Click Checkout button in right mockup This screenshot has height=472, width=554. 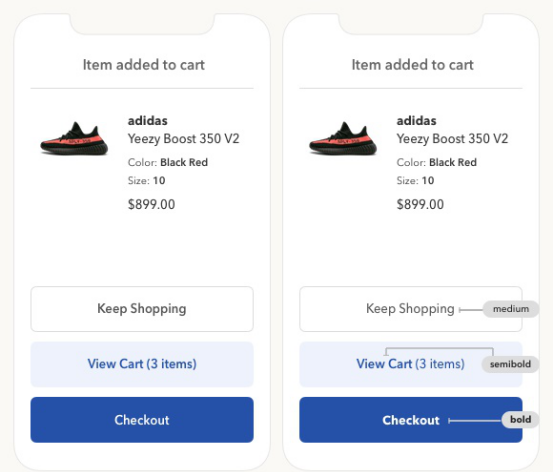coord(411,420)
